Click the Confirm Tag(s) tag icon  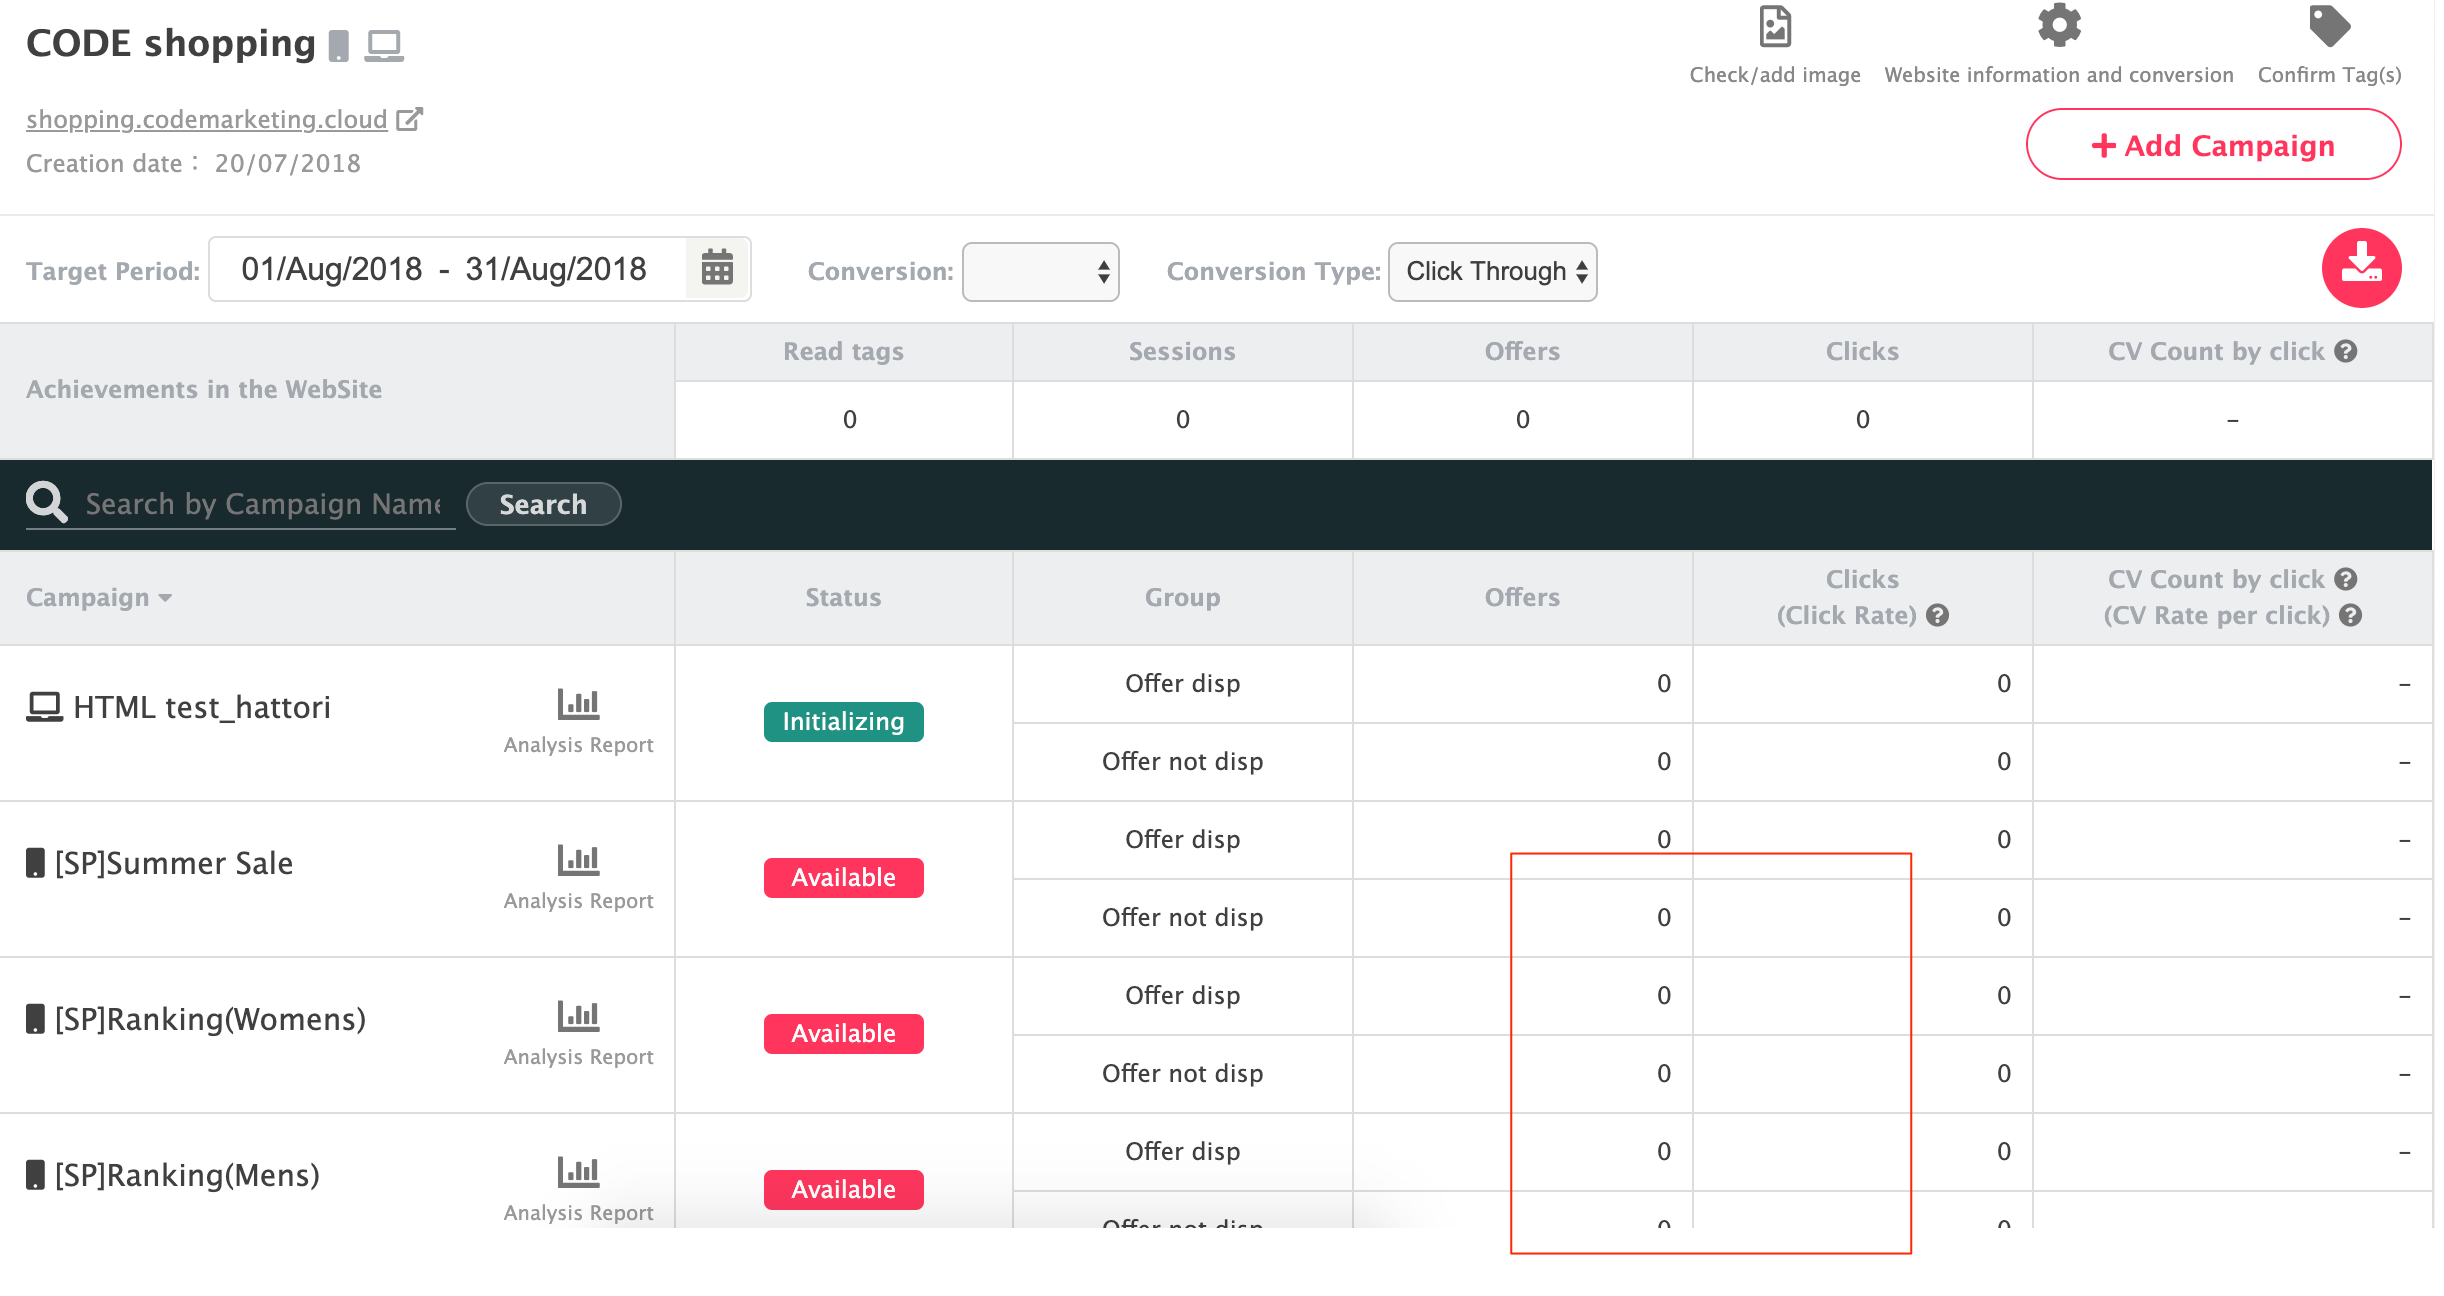click(2328, 28)
